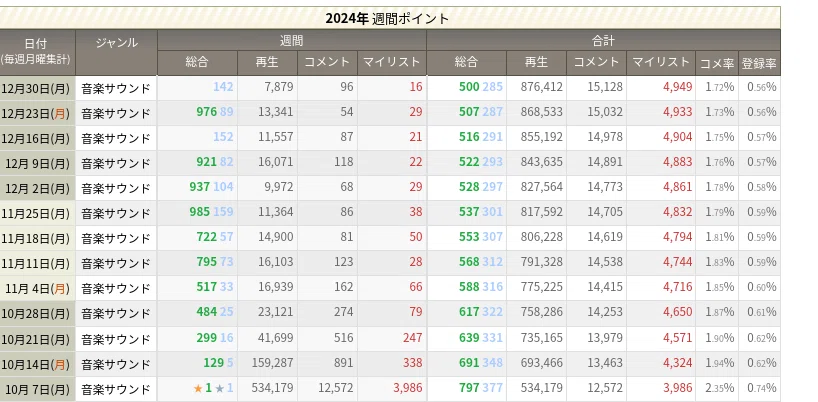This screenshot has height=402, width=818.
Task: Click the マイリスト header under 合計
Action: (x=661, y=63)
